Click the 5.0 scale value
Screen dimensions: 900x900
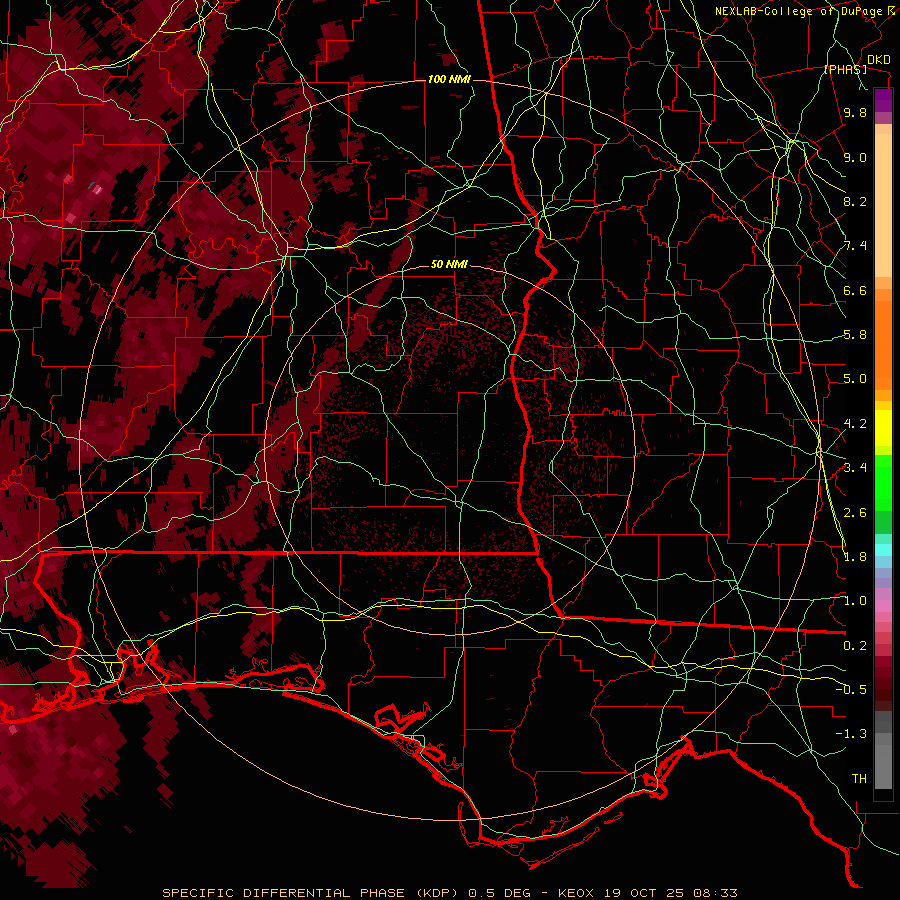pyautogui.click(x=855, y=379)
